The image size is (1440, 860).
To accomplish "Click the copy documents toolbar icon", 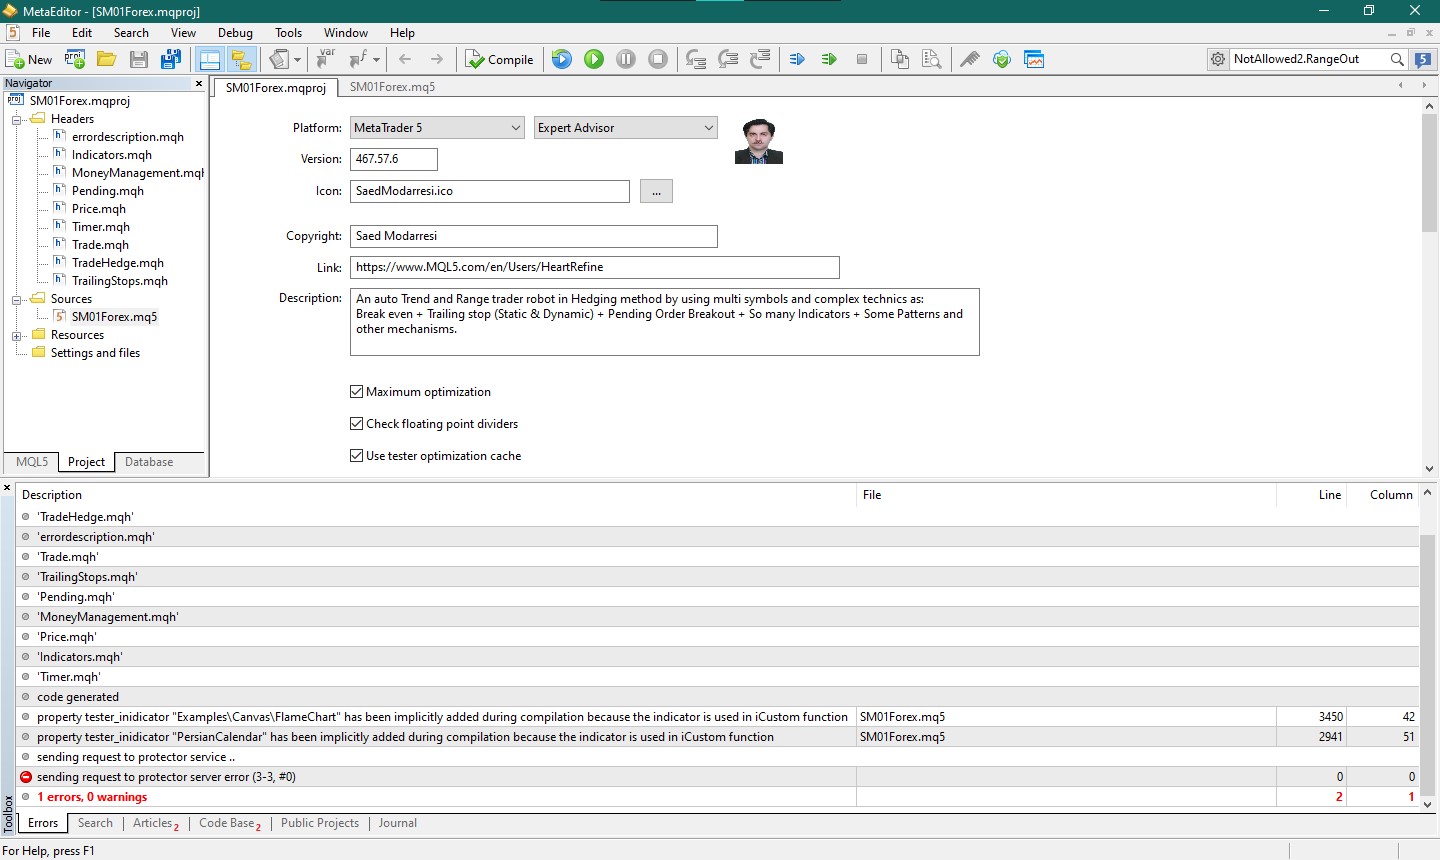I will [x=900, y=59].
